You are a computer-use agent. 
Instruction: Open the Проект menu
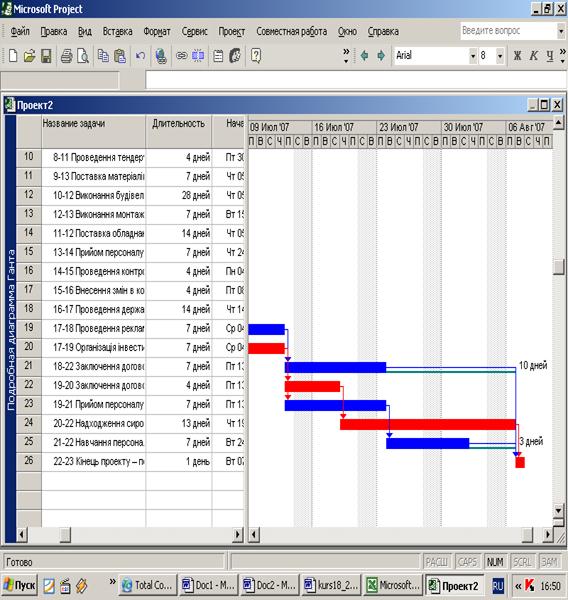(x=232, y=31)
